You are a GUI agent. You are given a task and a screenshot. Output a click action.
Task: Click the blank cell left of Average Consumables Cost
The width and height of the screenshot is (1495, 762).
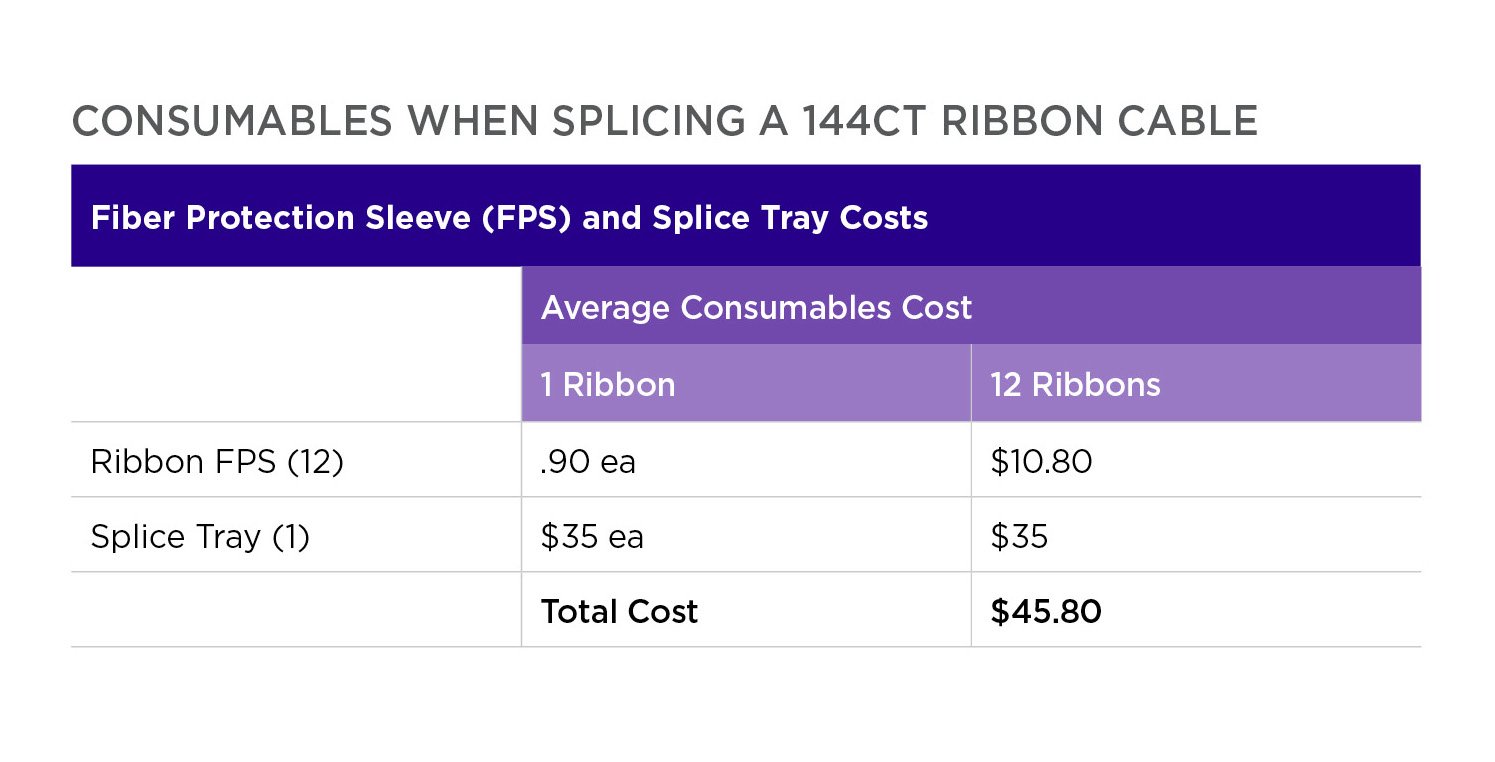[296, 344]
